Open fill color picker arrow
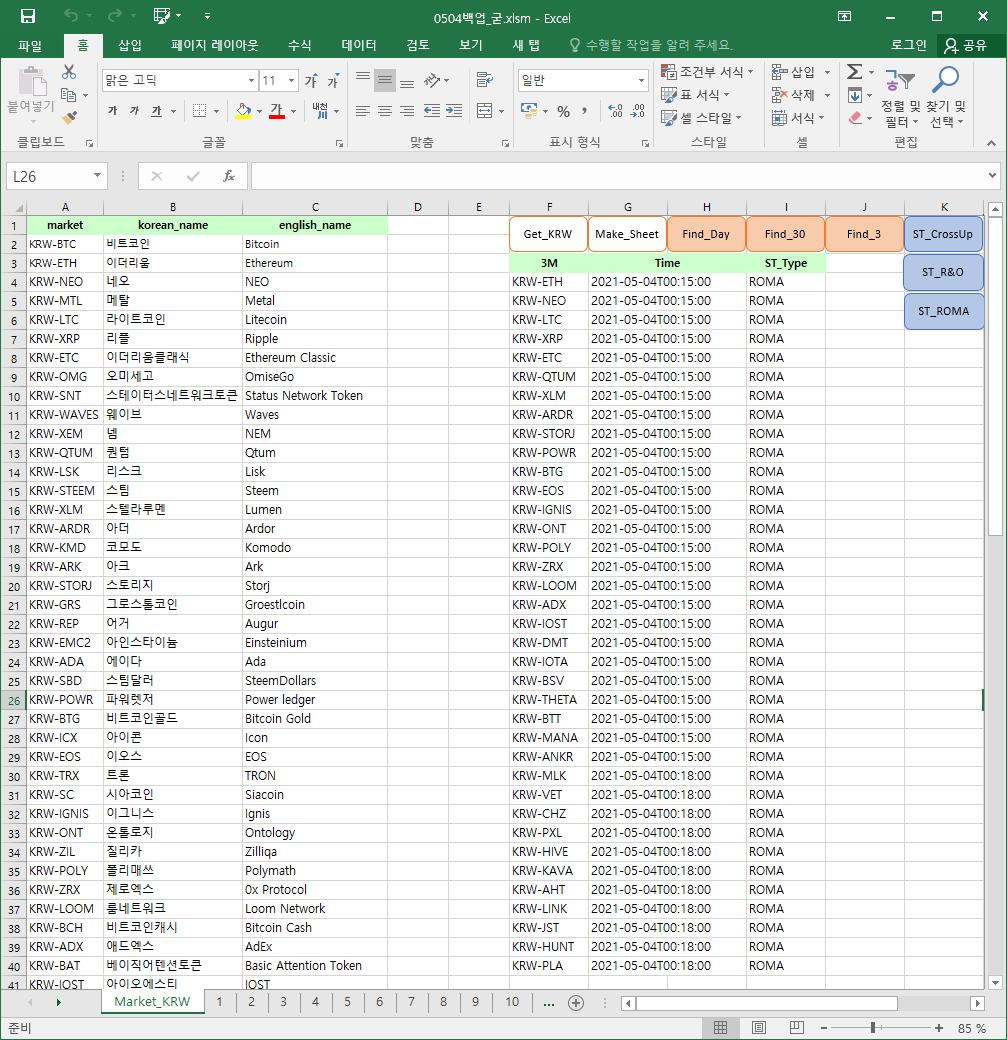The image size is (1007, 1040). 259,111
